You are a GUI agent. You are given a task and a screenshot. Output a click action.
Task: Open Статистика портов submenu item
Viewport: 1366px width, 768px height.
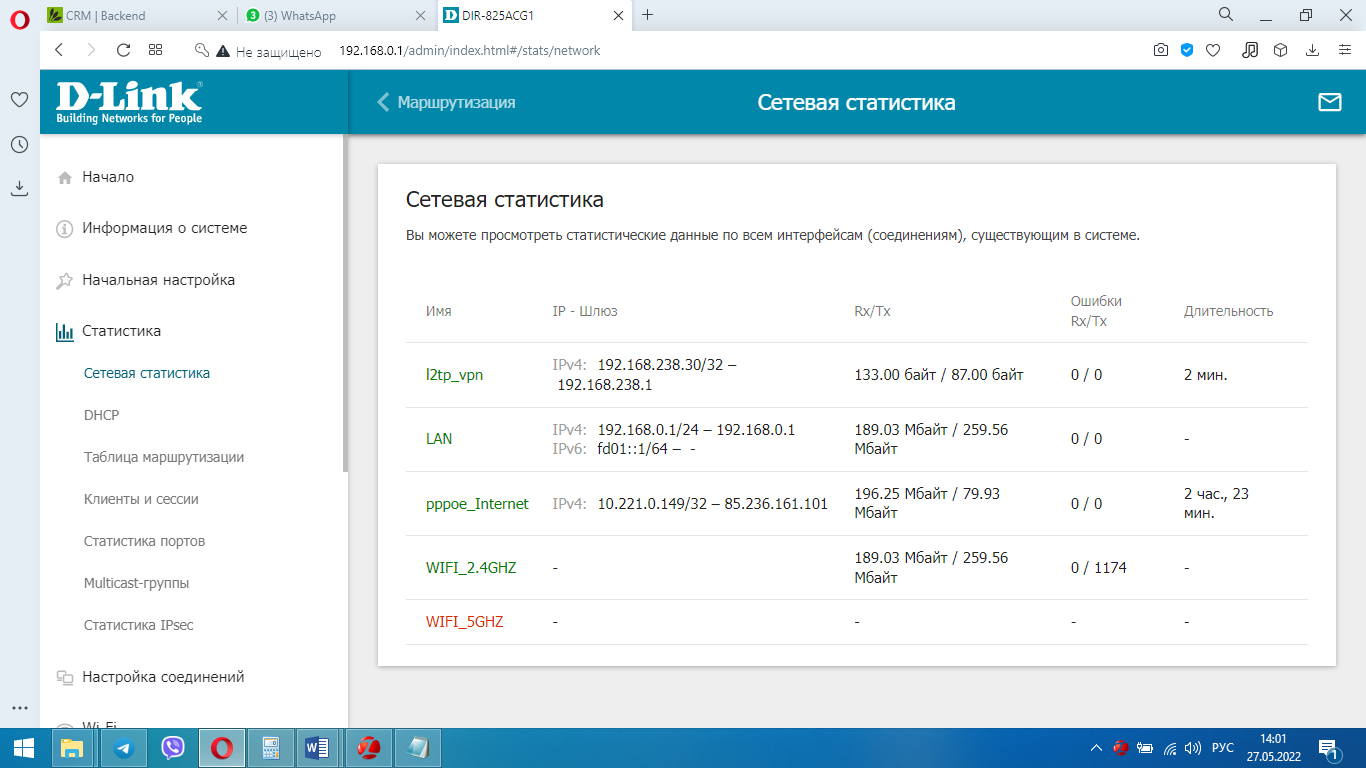[145, 541]
